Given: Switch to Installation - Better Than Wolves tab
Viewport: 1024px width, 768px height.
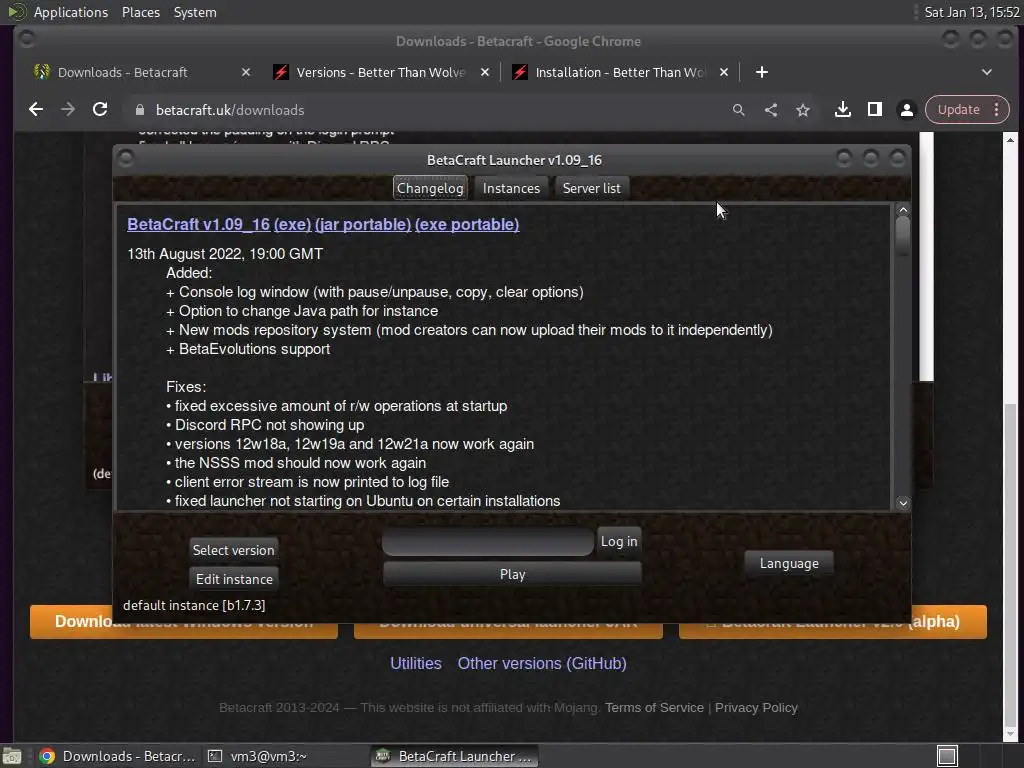Looking at the screenshot, I should pos(620,72).
